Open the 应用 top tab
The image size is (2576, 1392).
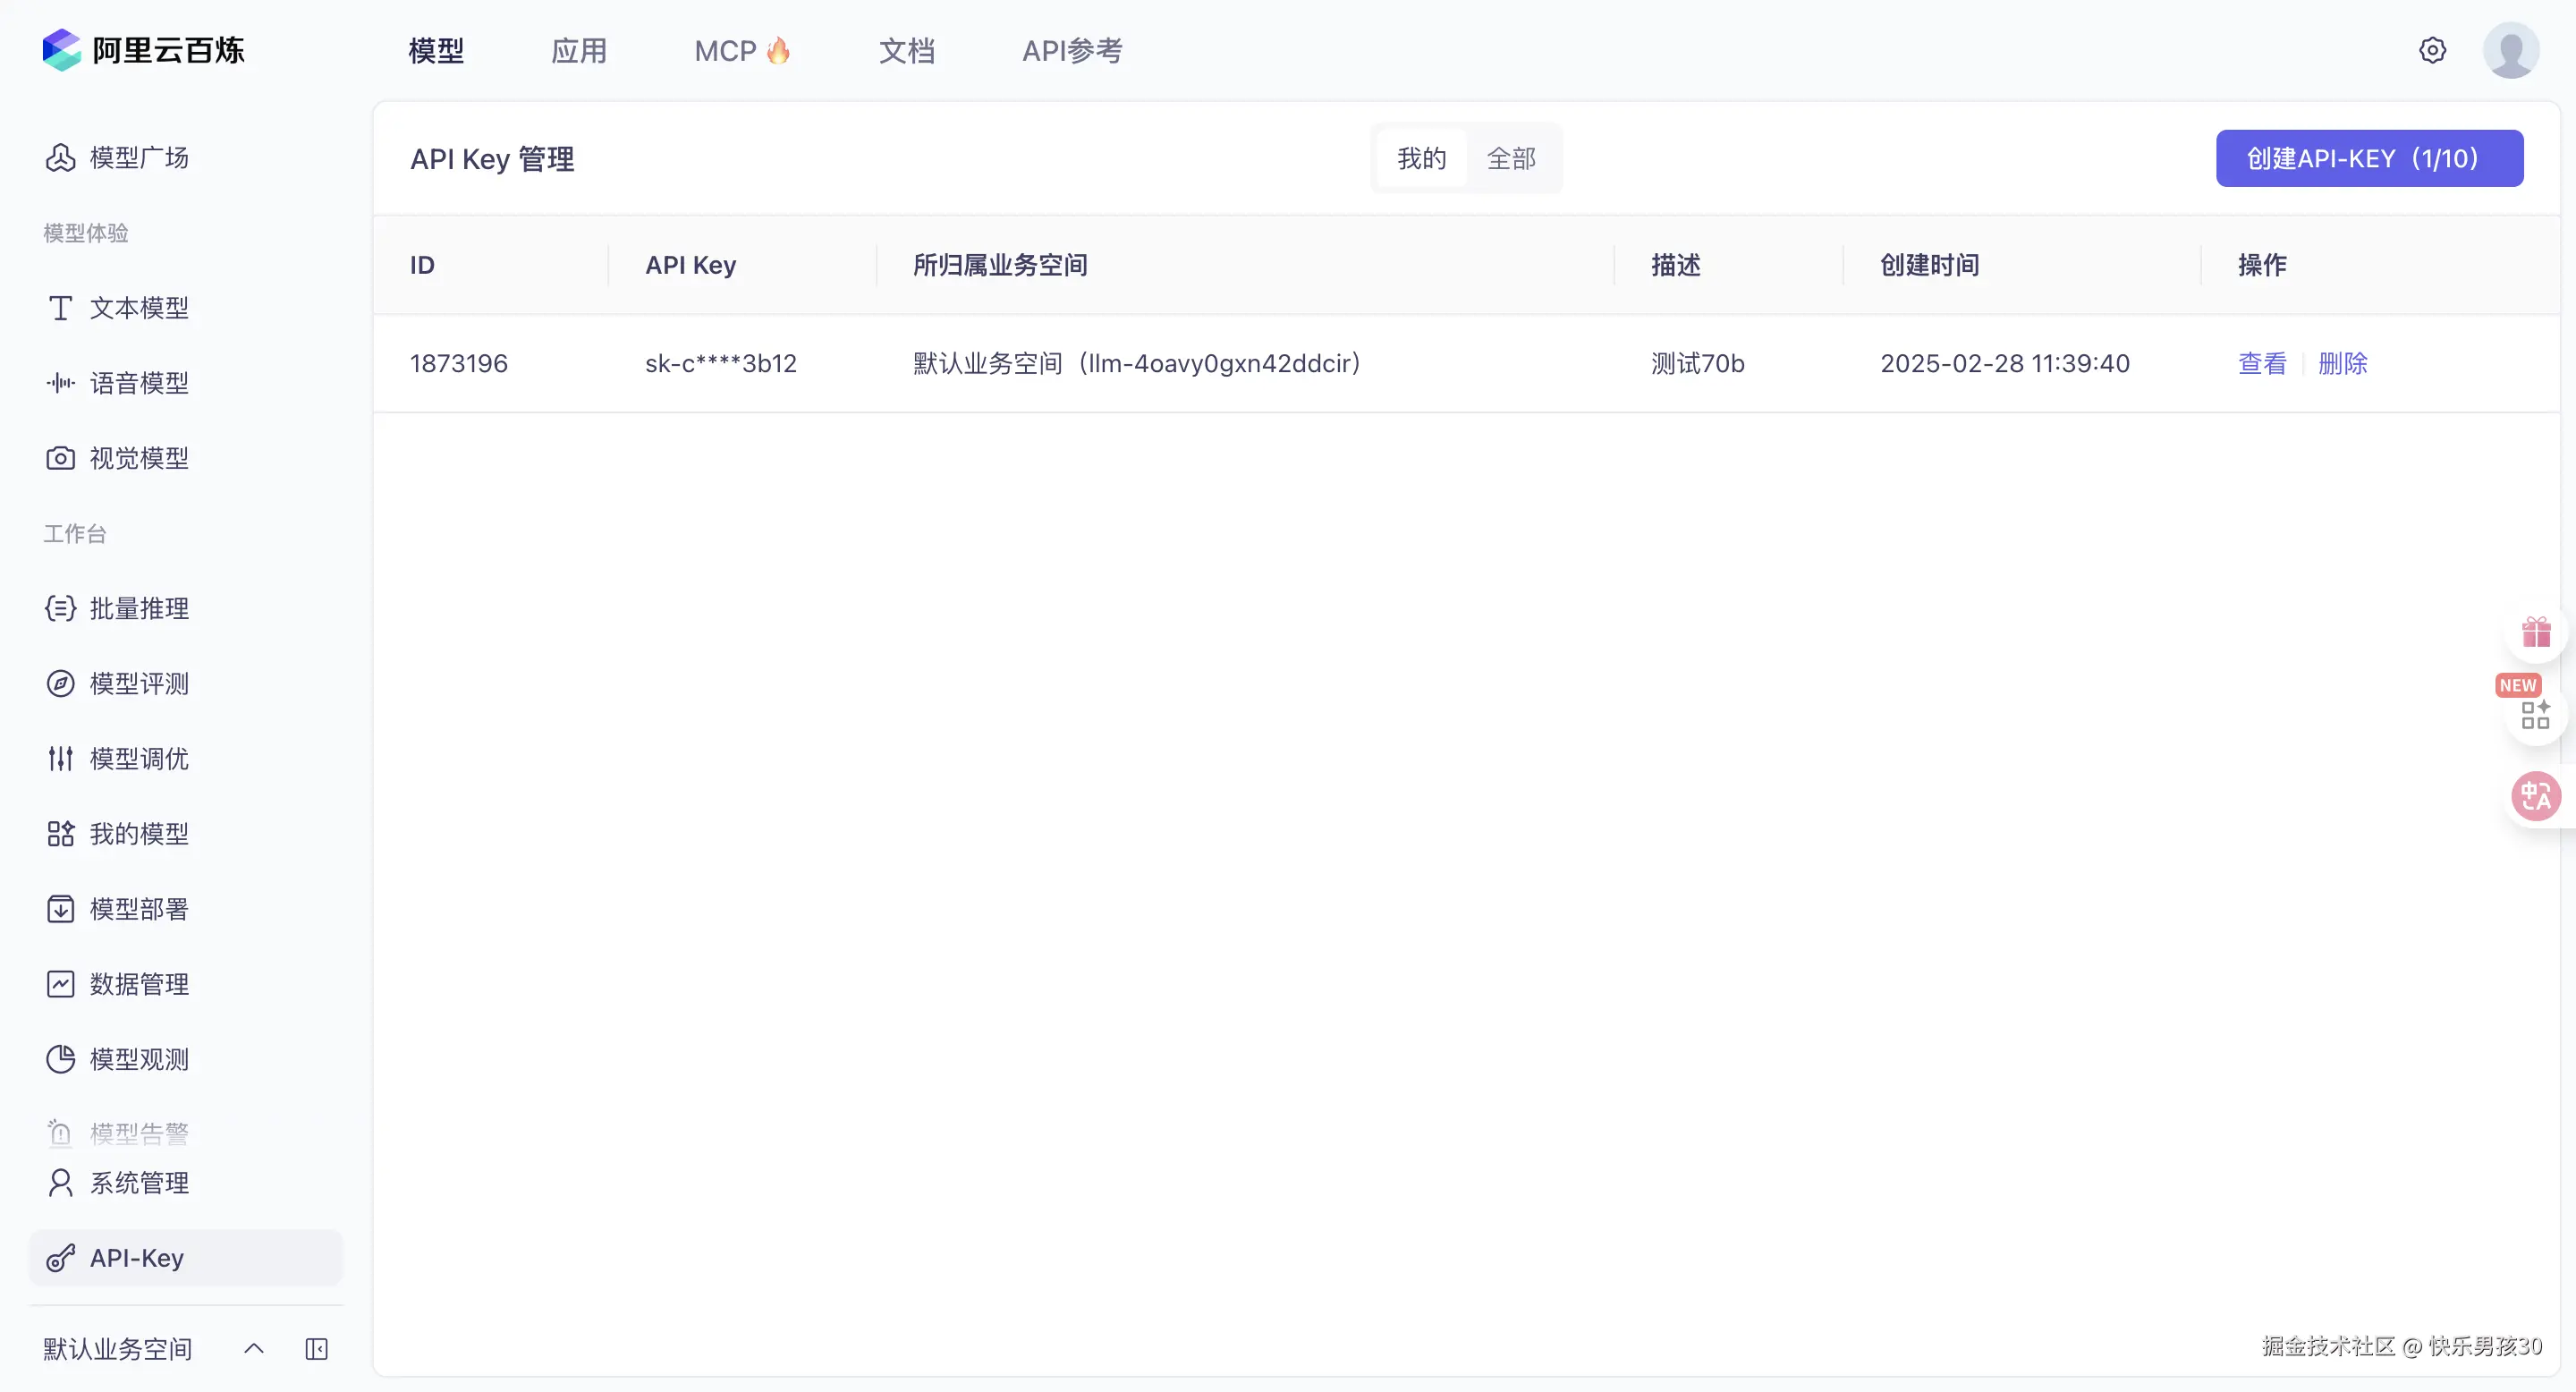tap(579, 51)
